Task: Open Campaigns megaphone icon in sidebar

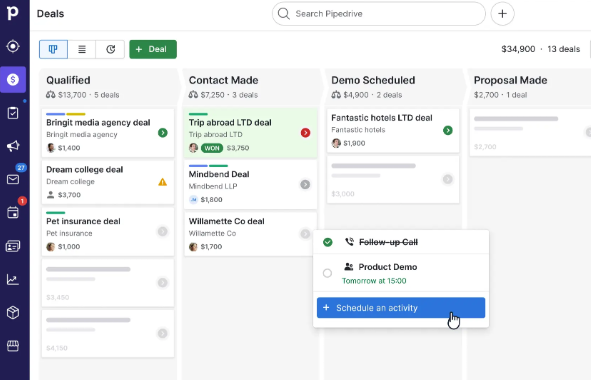Action: [13, 146]
